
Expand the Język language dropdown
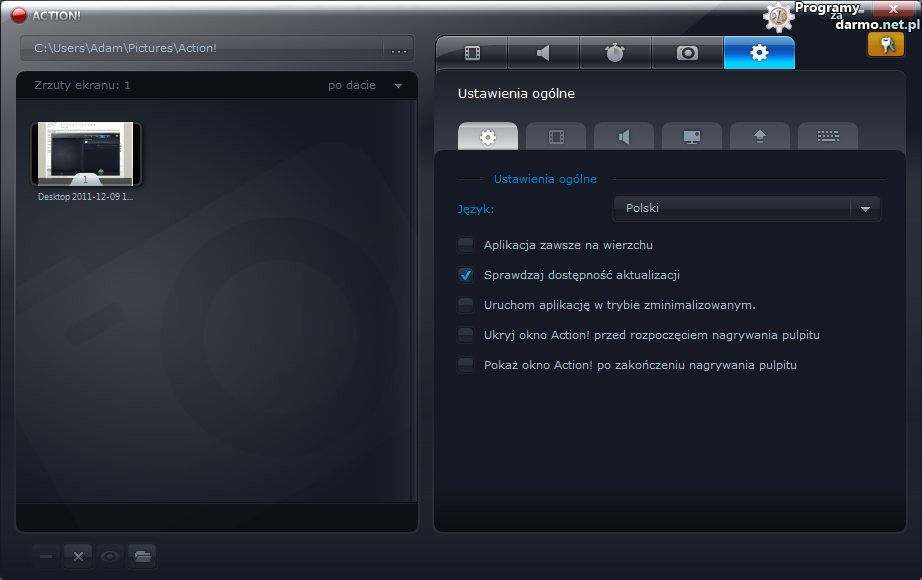tap(865, 208)
